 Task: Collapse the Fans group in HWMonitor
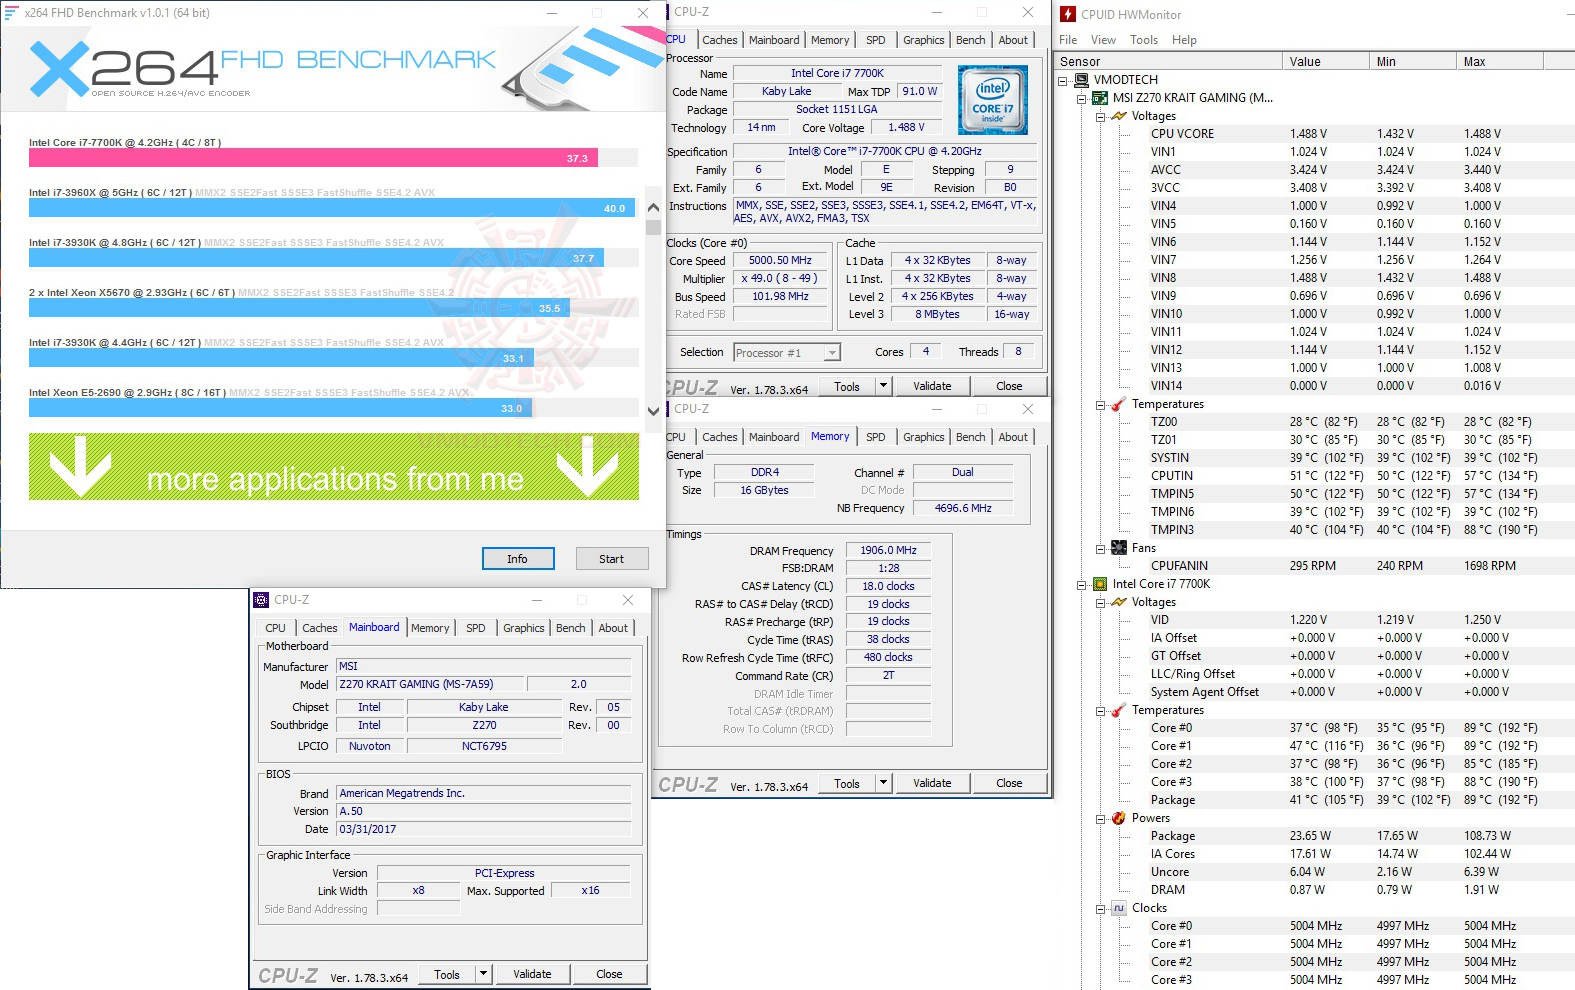(x=1101, y=548)
